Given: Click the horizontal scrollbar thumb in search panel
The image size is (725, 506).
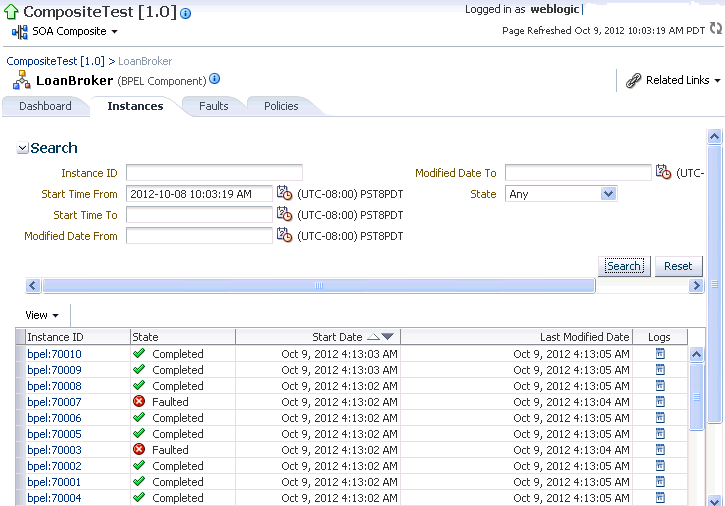Looking at the screenshot, I should tap(319, 285).
